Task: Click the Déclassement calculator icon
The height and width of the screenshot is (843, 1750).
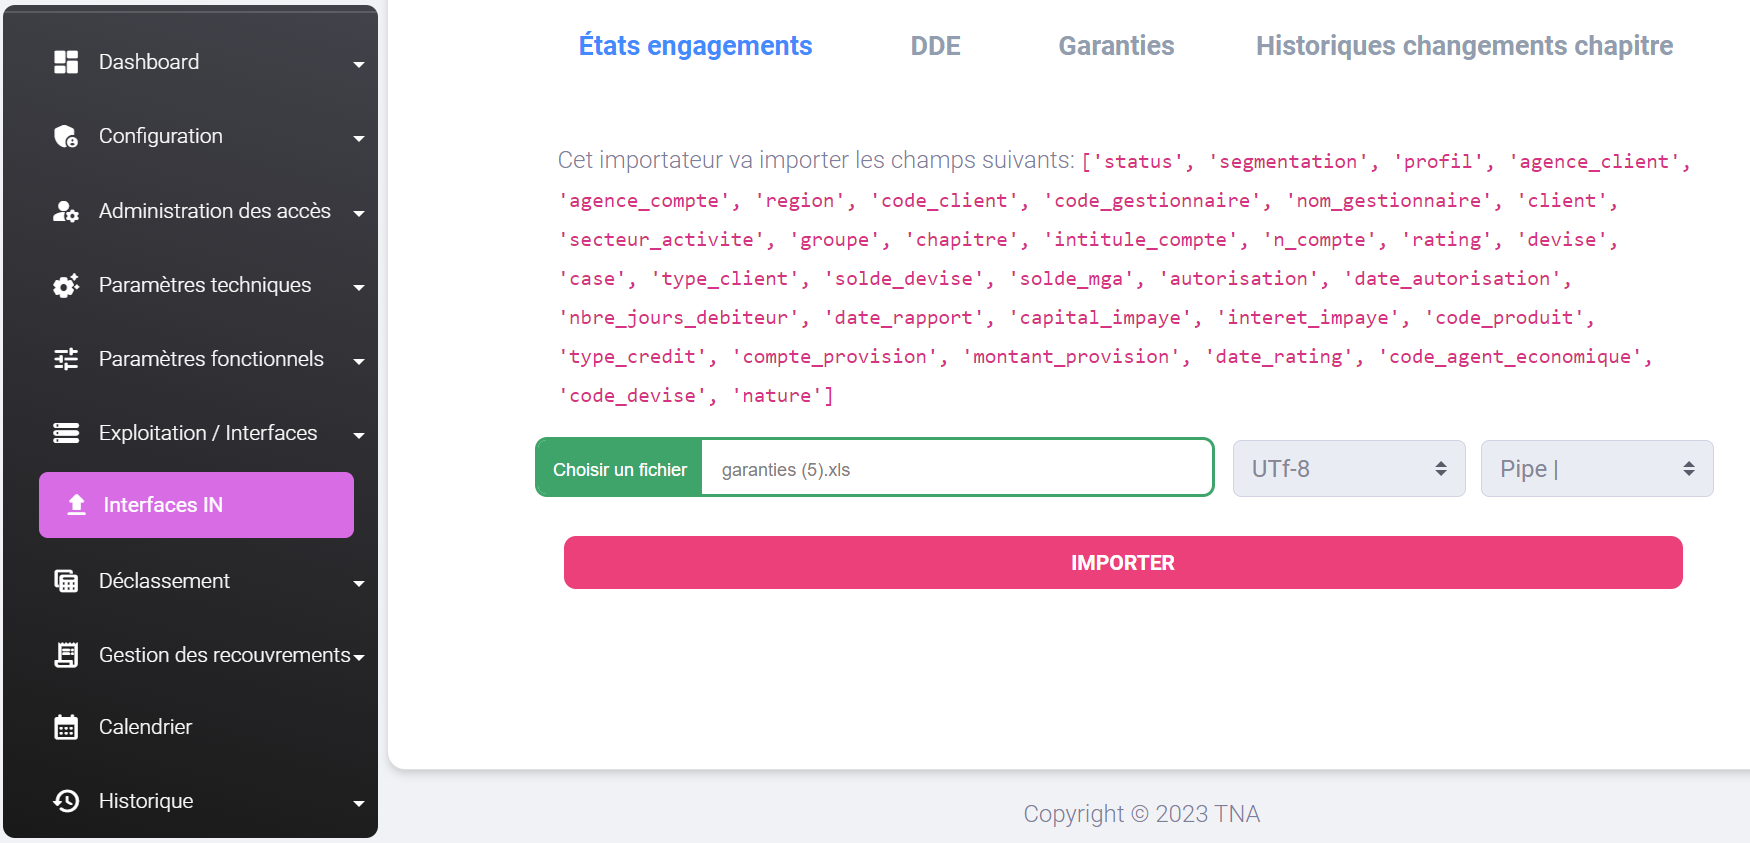Action: coord(66,581)
